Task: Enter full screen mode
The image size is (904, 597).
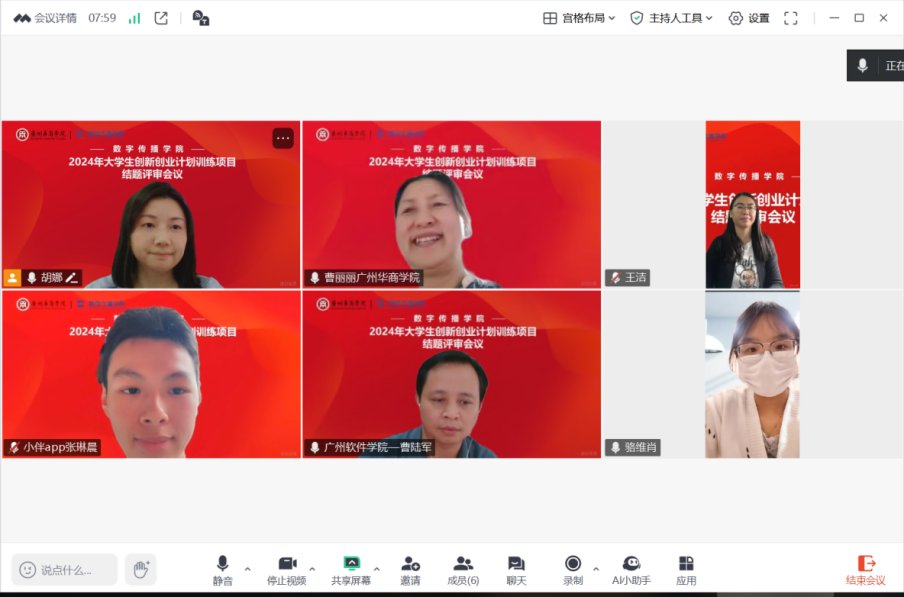Action: [790, 18]
